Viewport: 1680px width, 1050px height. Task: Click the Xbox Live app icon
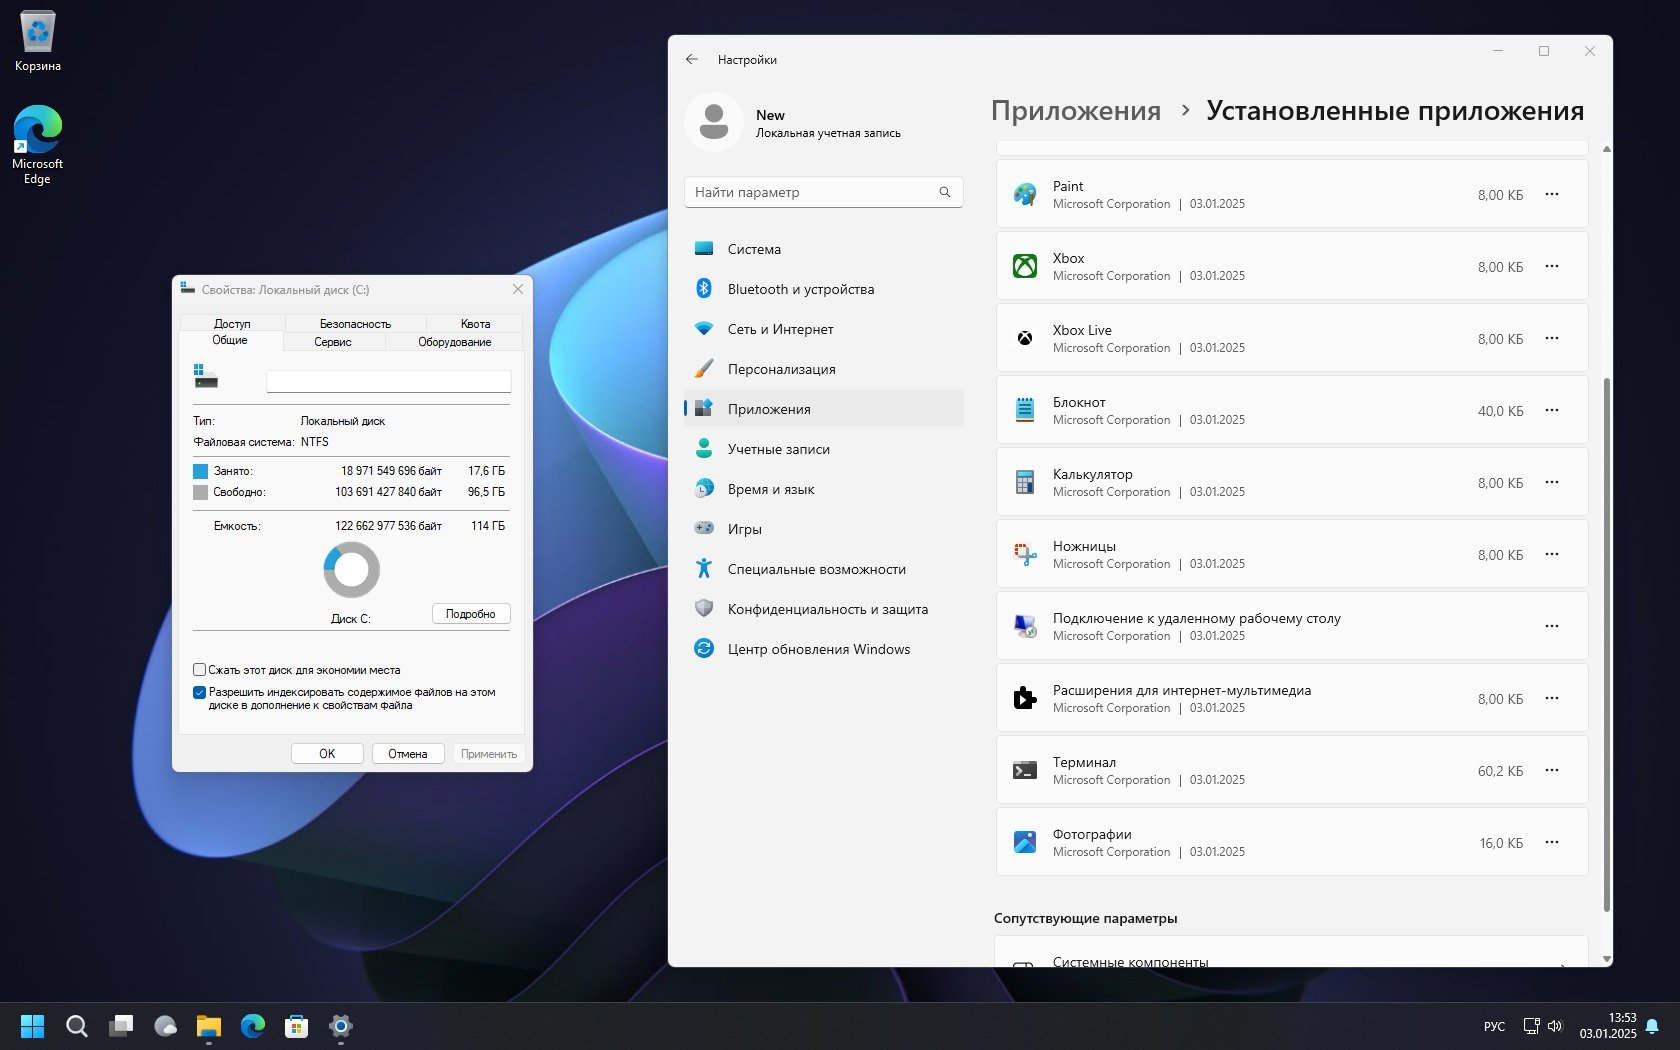pos(1025,339)
